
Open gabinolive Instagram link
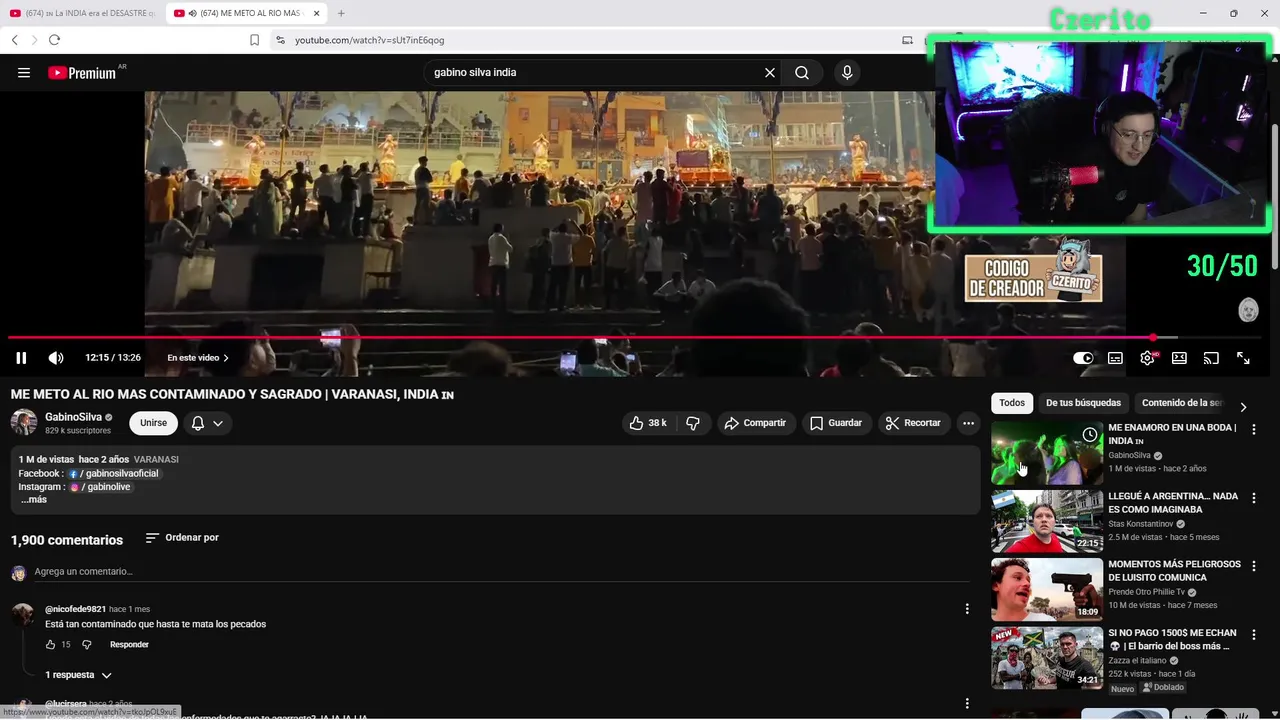tap(101, 487)
